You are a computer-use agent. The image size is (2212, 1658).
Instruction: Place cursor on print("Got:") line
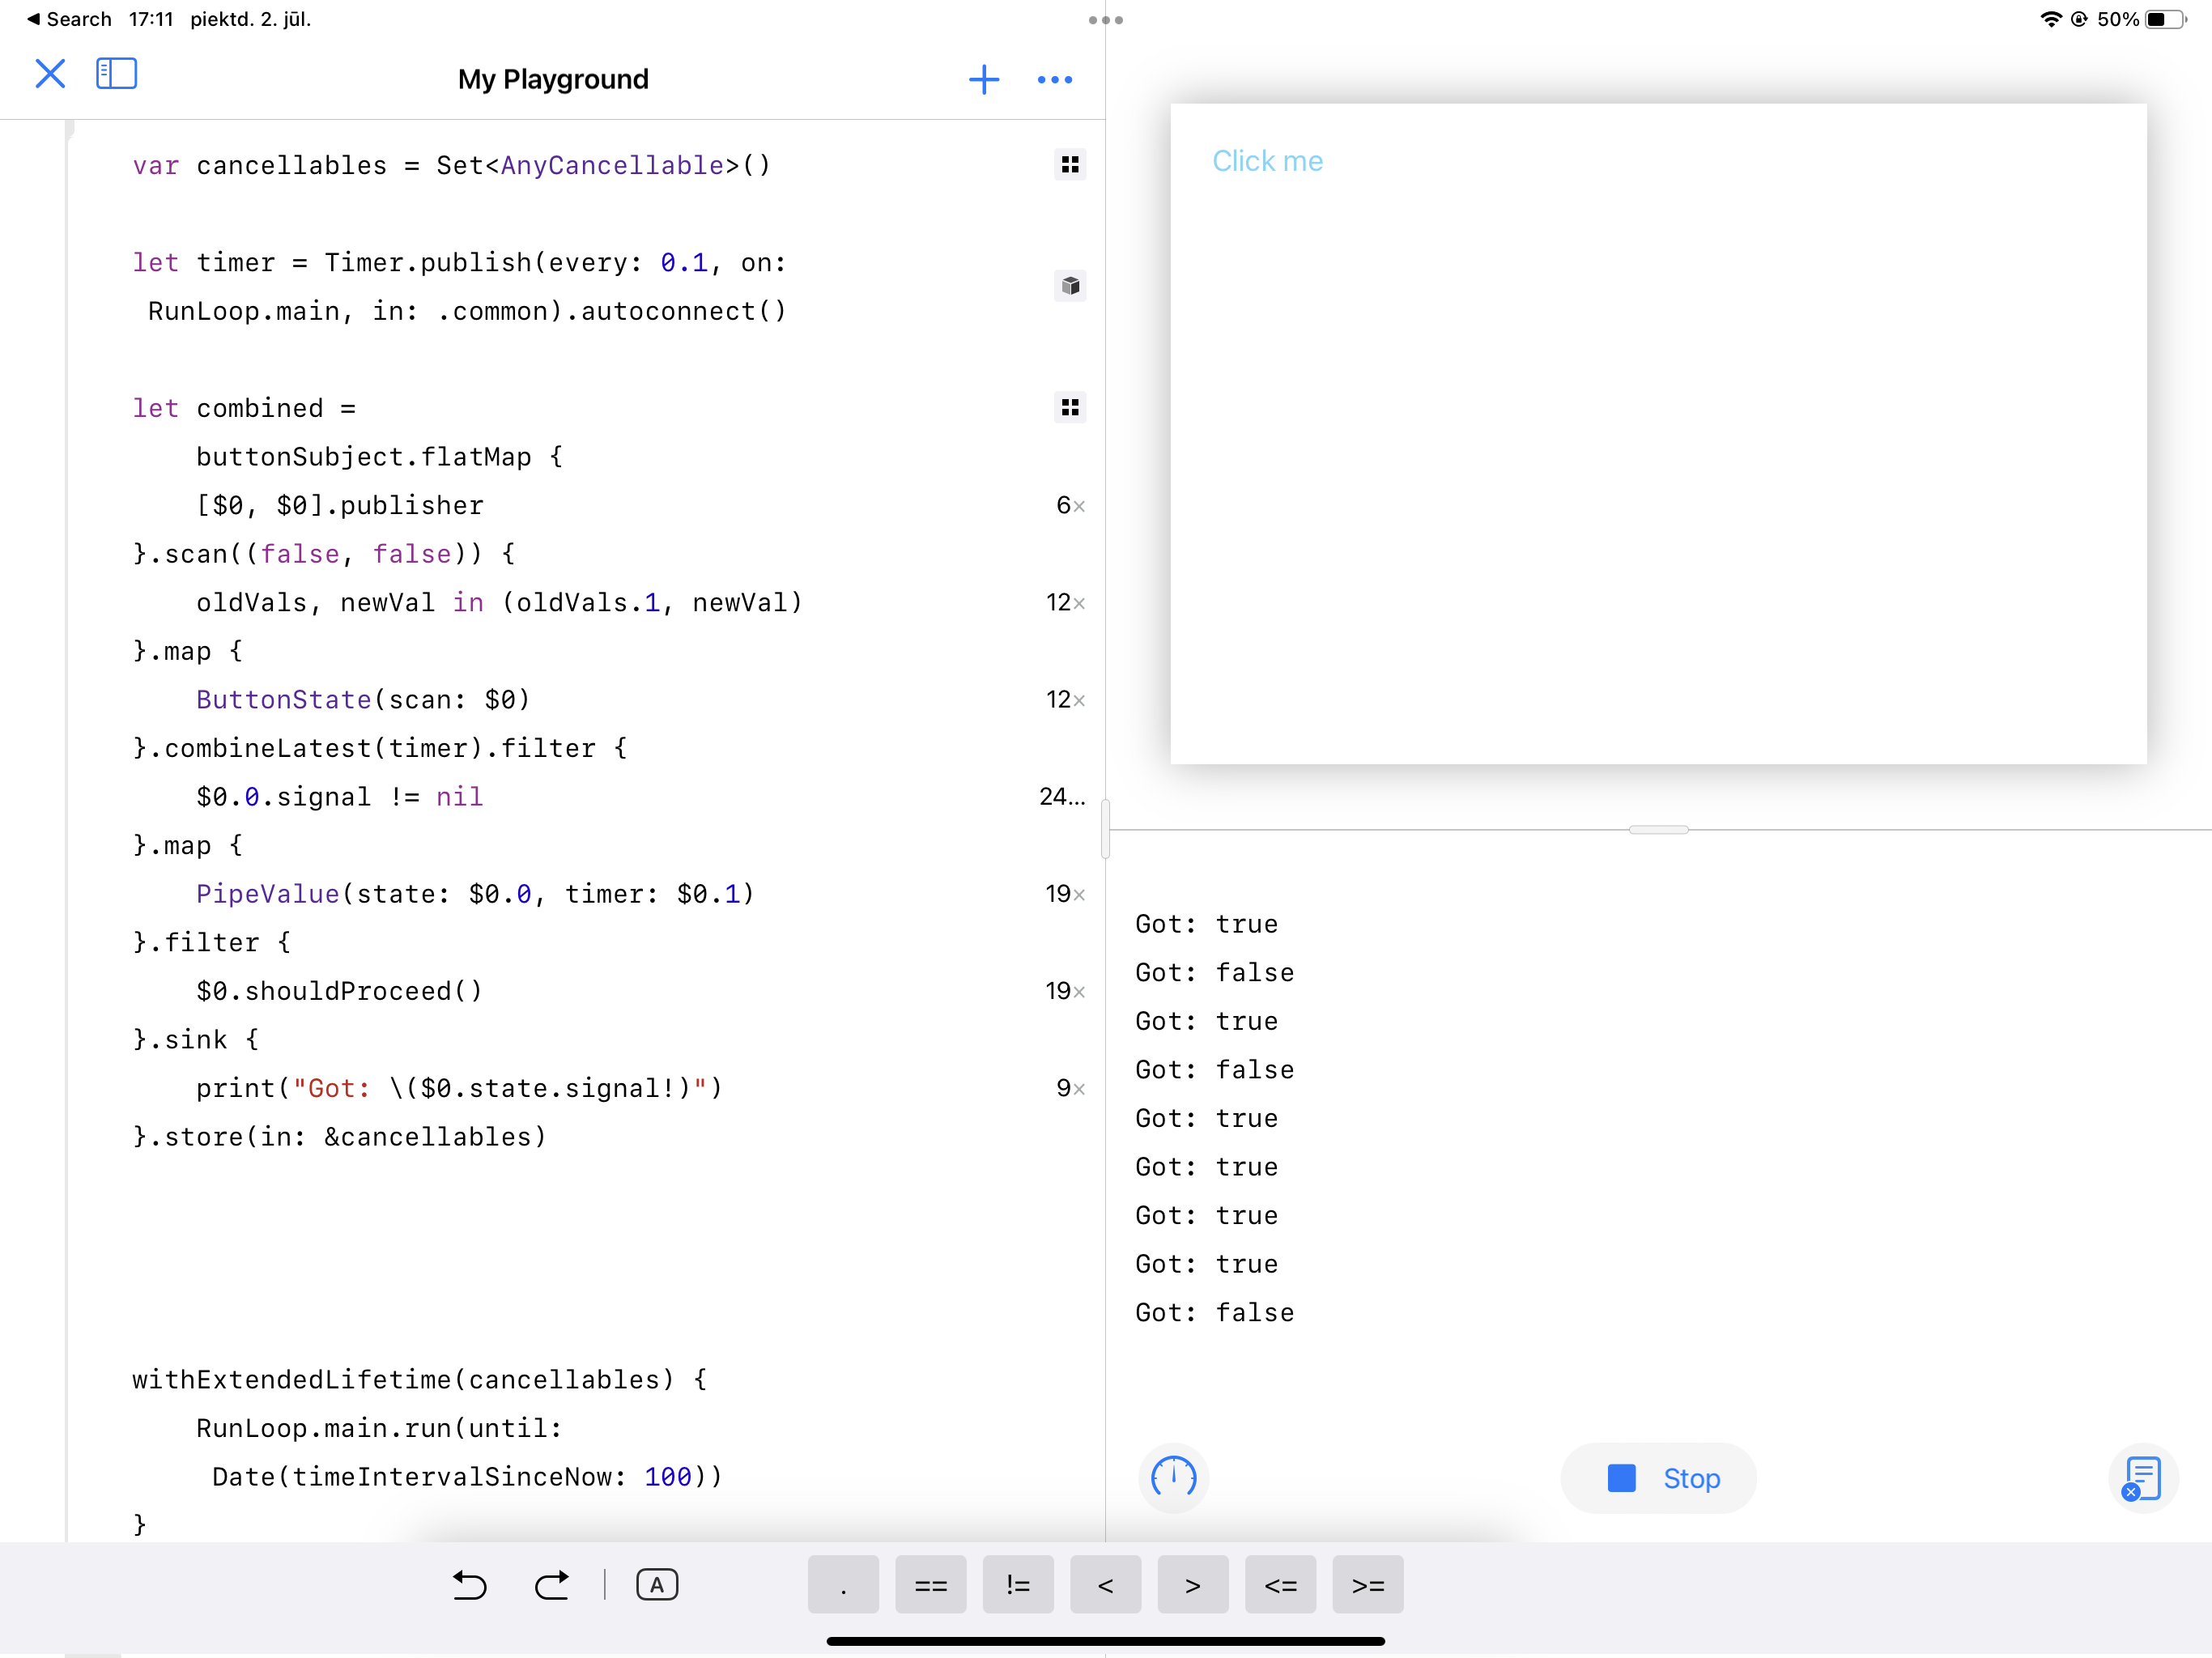(x=459, y=1089)
